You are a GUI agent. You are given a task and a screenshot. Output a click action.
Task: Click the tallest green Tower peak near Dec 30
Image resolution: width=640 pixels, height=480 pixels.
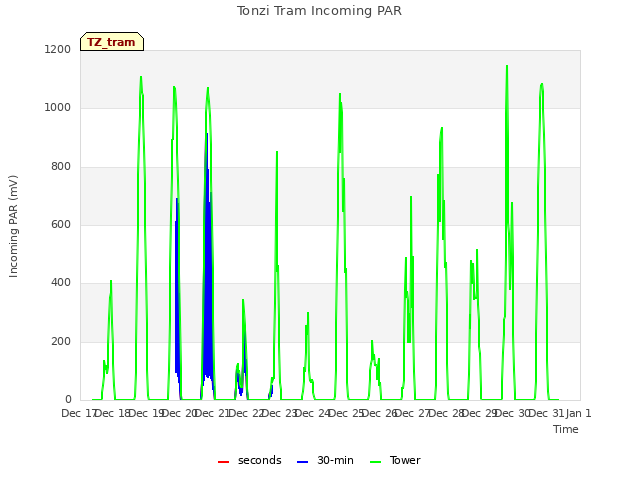pyautogui.click(x=507, y=66)
